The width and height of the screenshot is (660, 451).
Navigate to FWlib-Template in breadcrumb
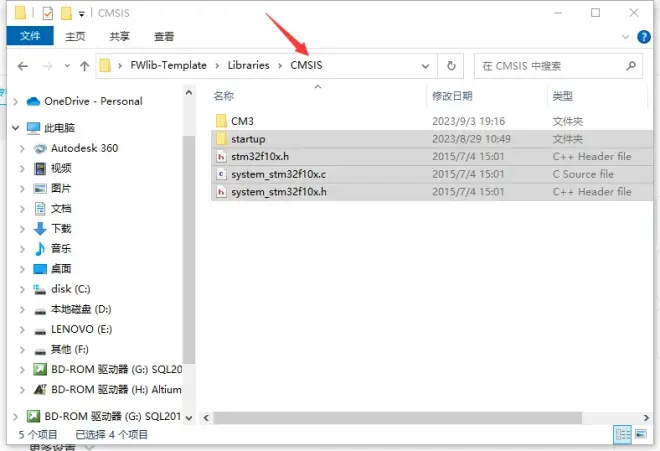tap(168, 65)
